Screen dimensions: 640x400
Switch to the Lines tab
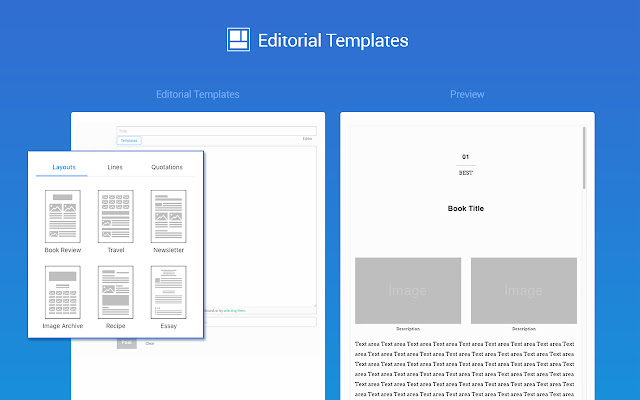click(115, 167)
